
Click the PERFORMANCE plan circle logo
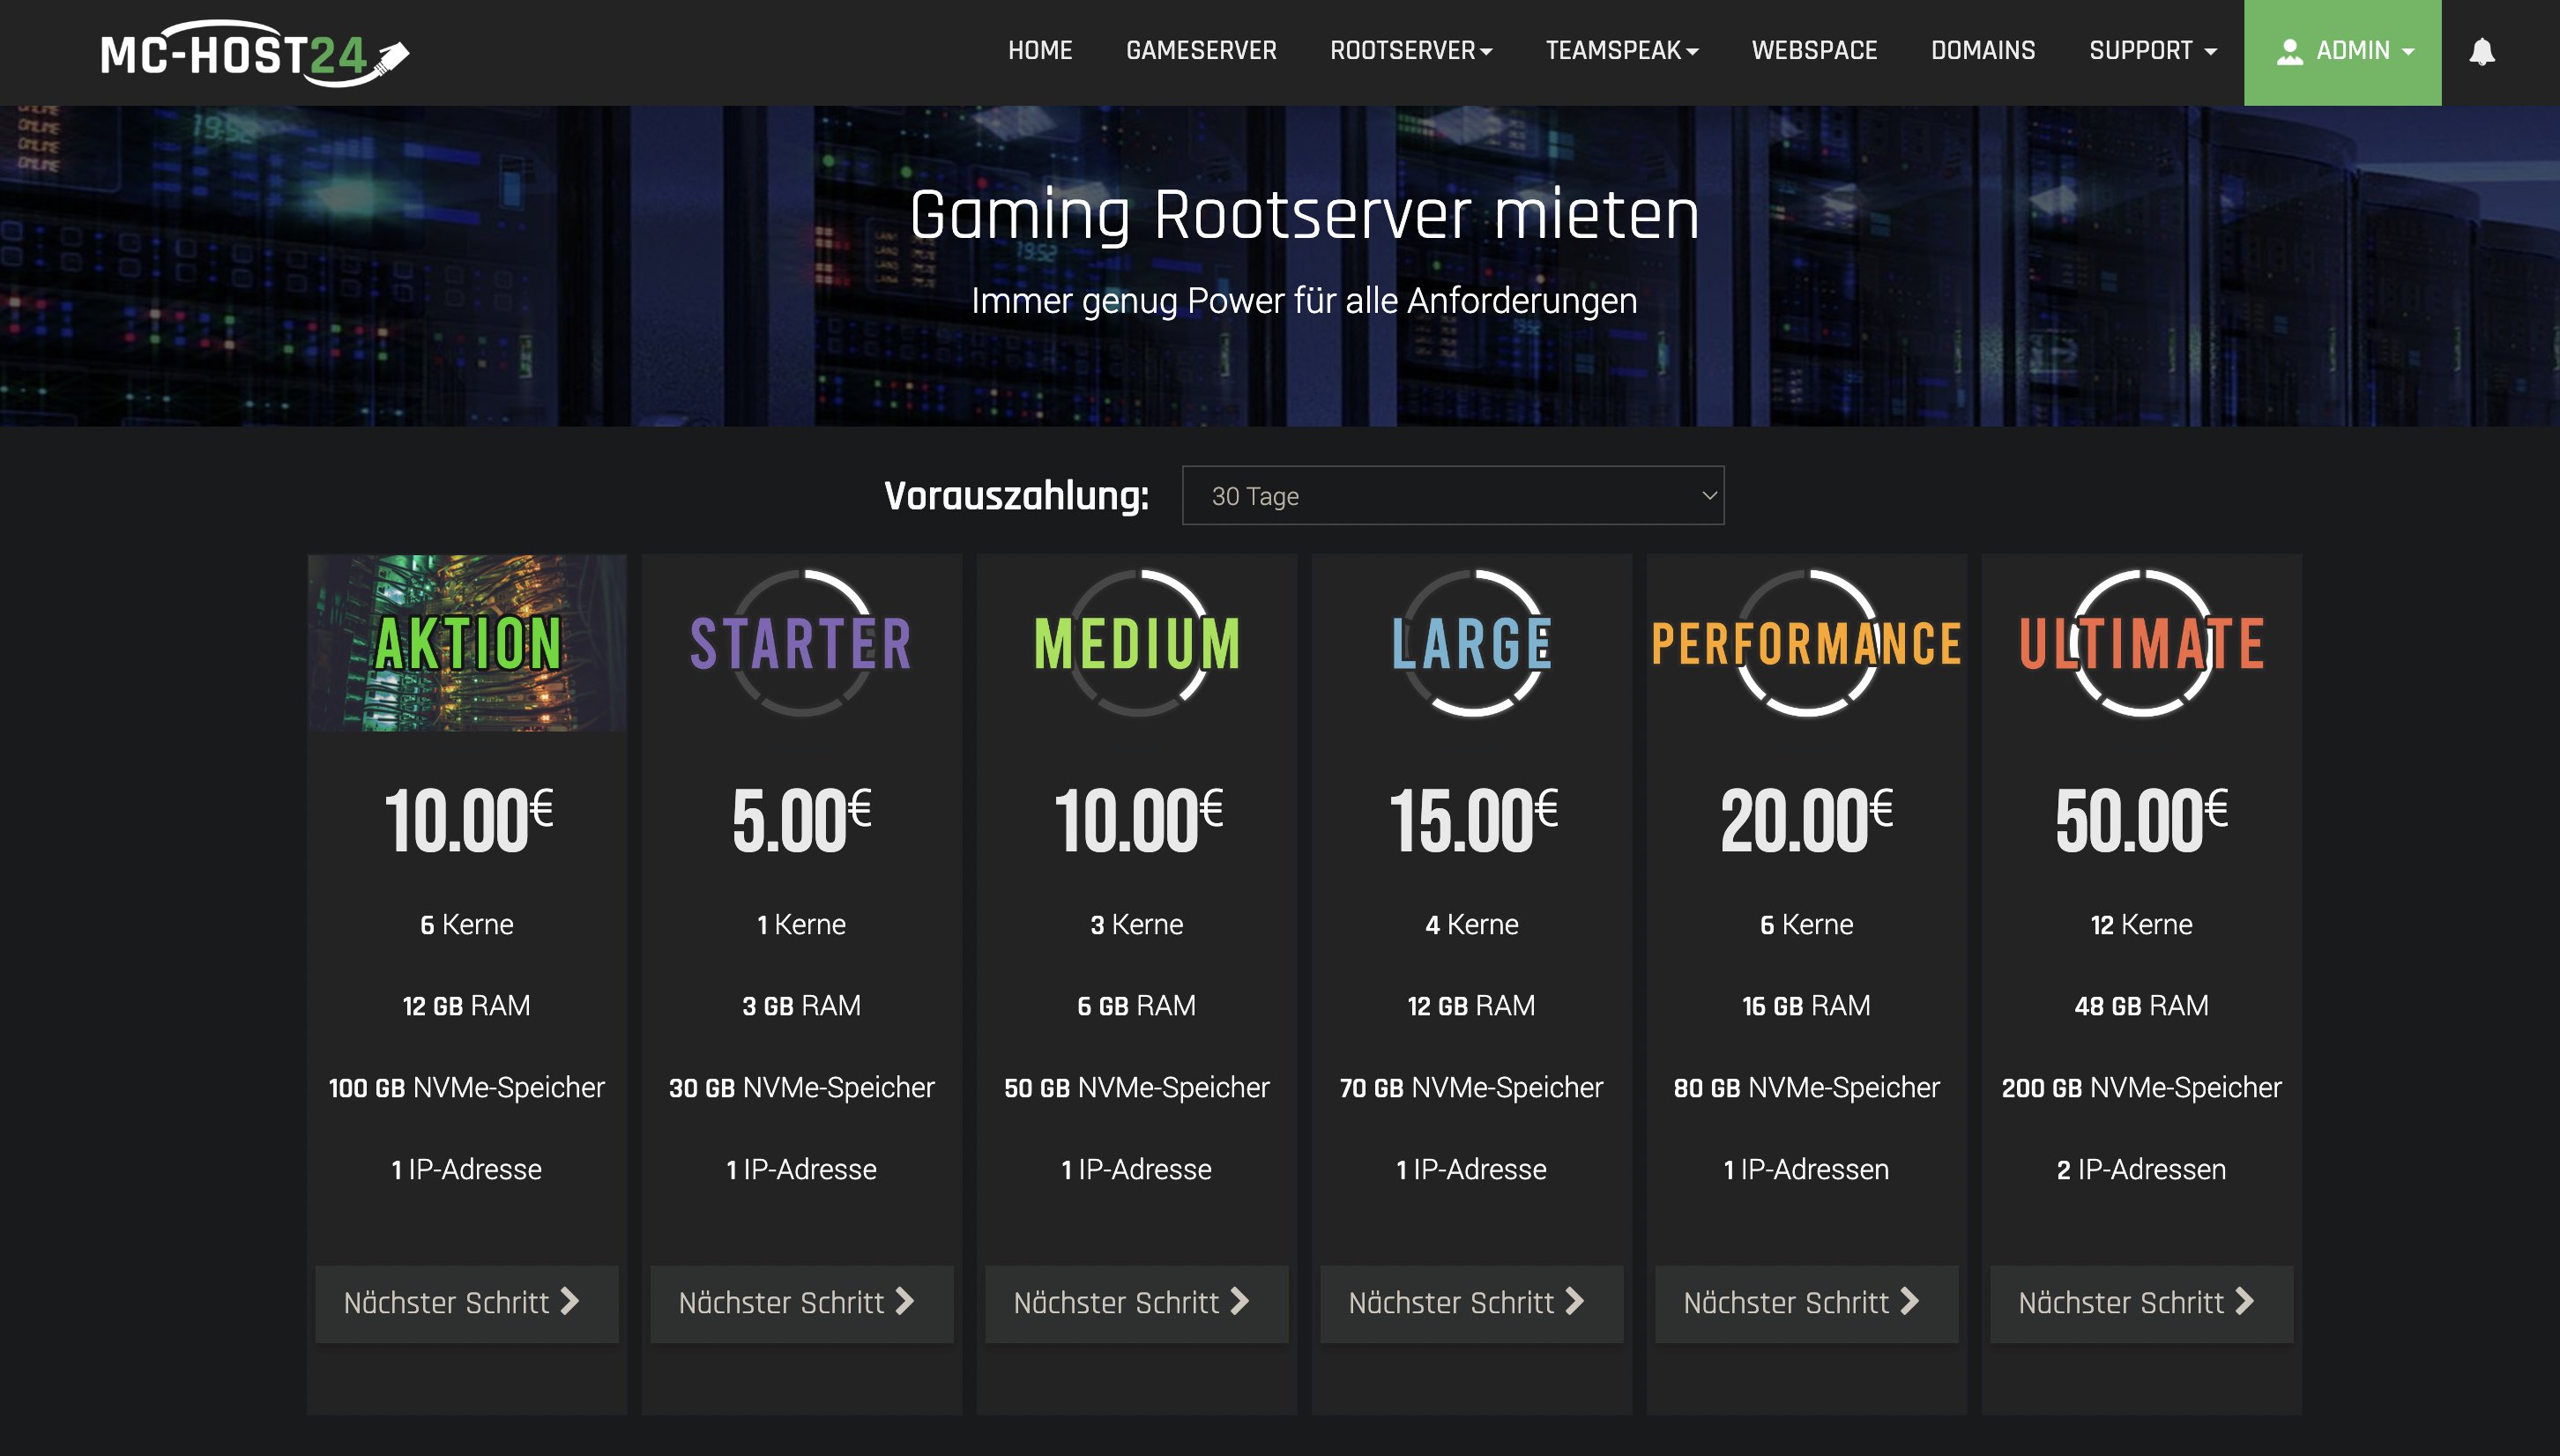(1806, 643)
